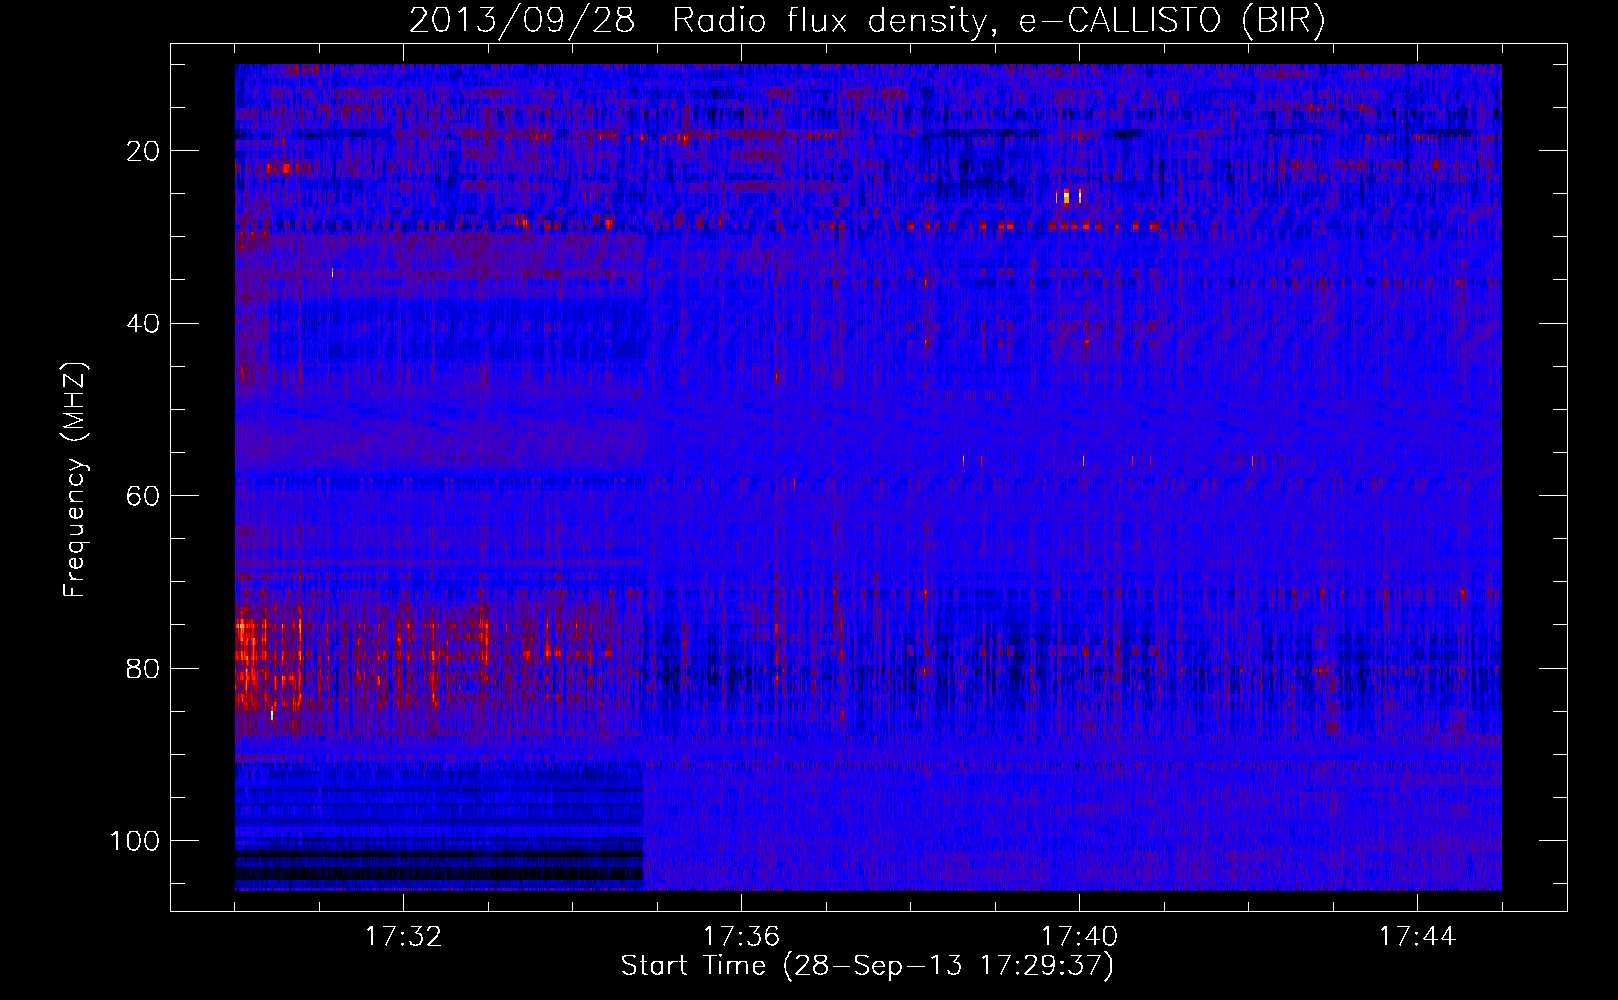Click the plot title '2013/09/28 Radio flux density, e-CALLISTO (BIR)'
This screenshot has width=1618, height=1000.
pyautogui.click(x=867, y=20)
